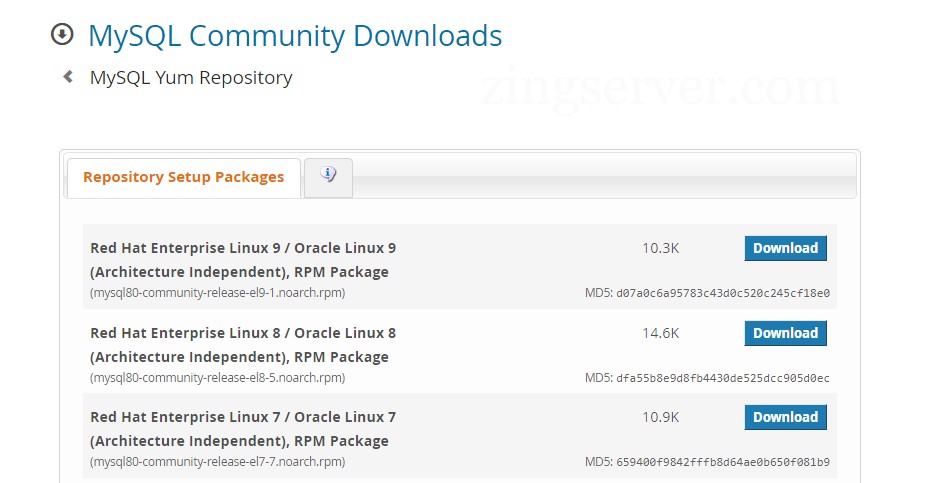Click the 10.3K file size text

[x=660, y=248]
